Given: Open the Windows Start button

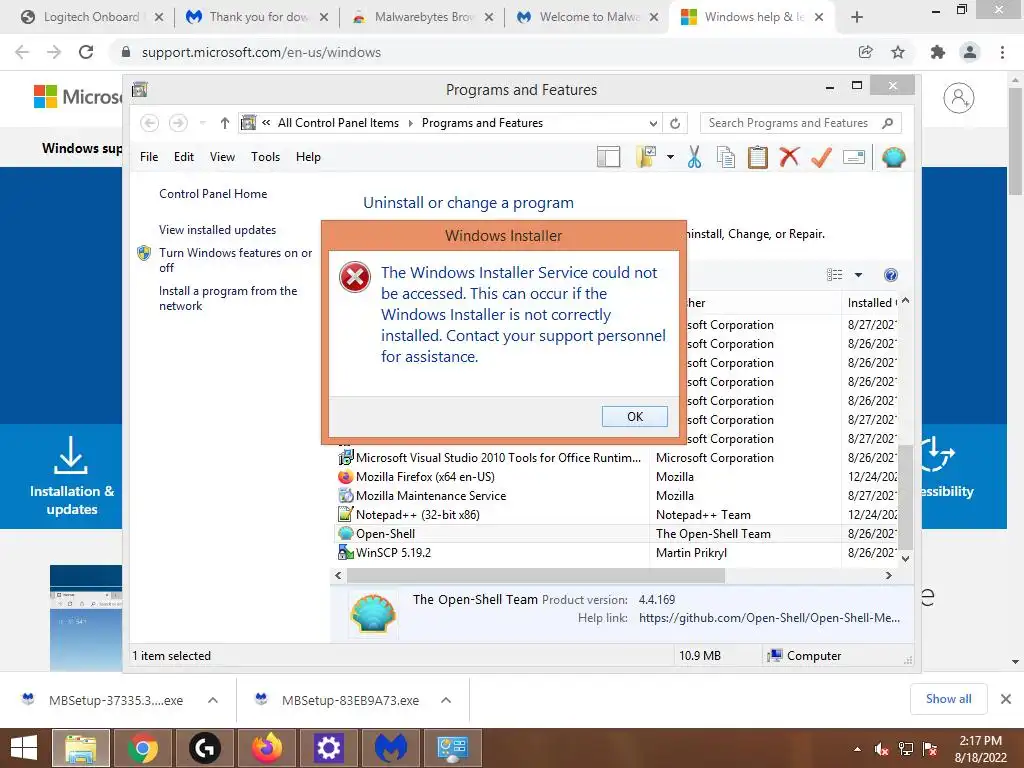Looking at the screenshot, I should click(24, 748).
